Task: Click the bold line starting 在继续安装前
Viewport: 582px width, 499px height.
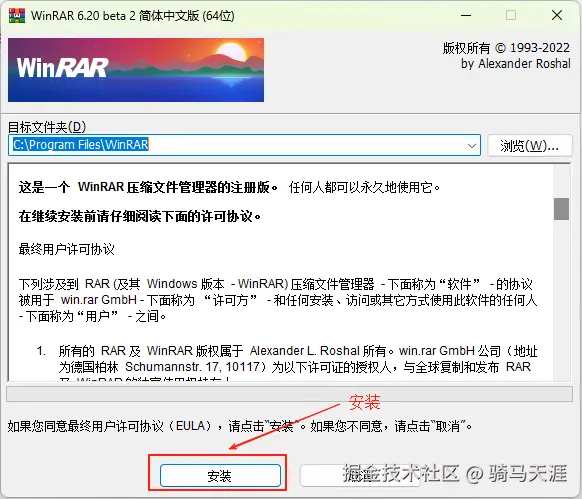Action: point(140,216)
